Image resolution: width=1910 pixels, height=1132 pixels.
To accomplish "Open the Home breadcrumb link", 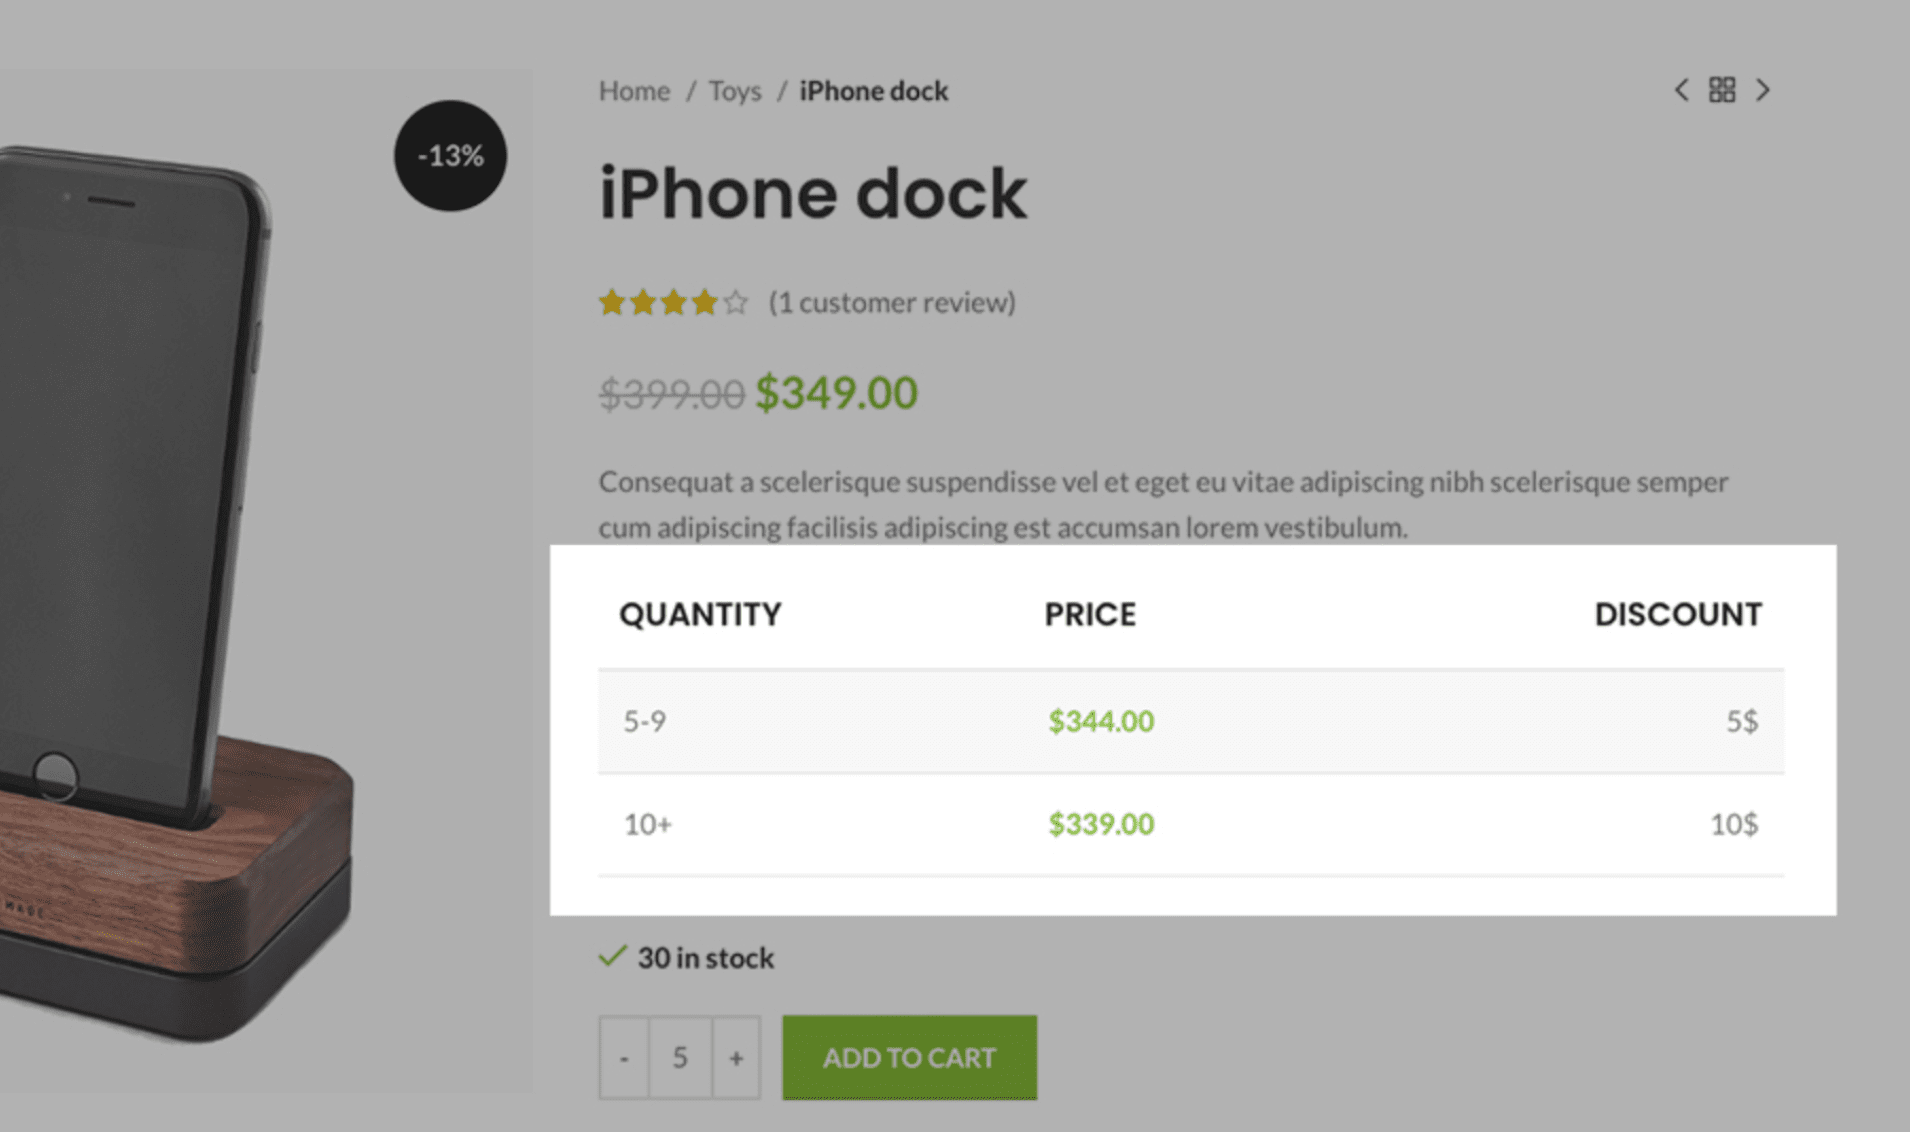I will [x=634, y=91].
